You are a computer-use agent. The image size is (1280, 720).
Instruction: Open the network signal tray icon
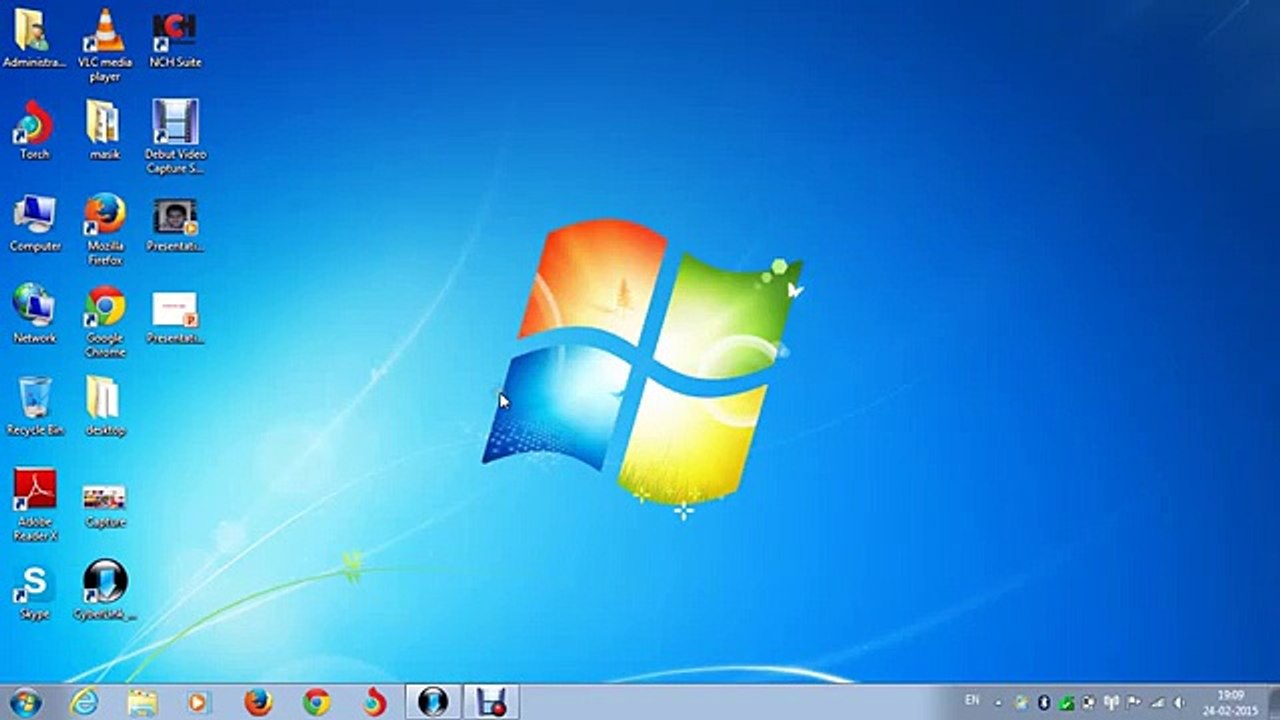coord(1157,703)
